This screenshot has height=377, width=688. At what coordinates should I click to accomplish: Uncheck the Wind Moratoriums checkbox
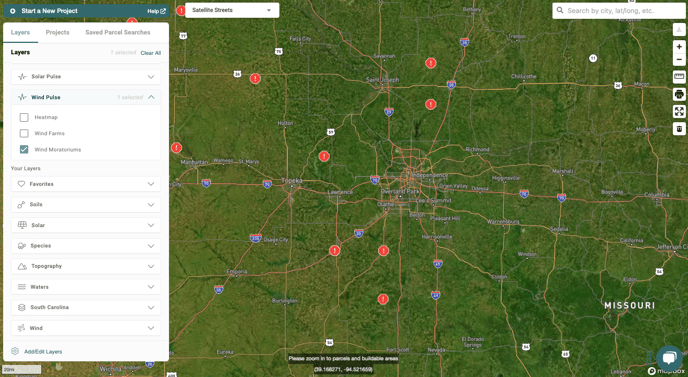24,149
